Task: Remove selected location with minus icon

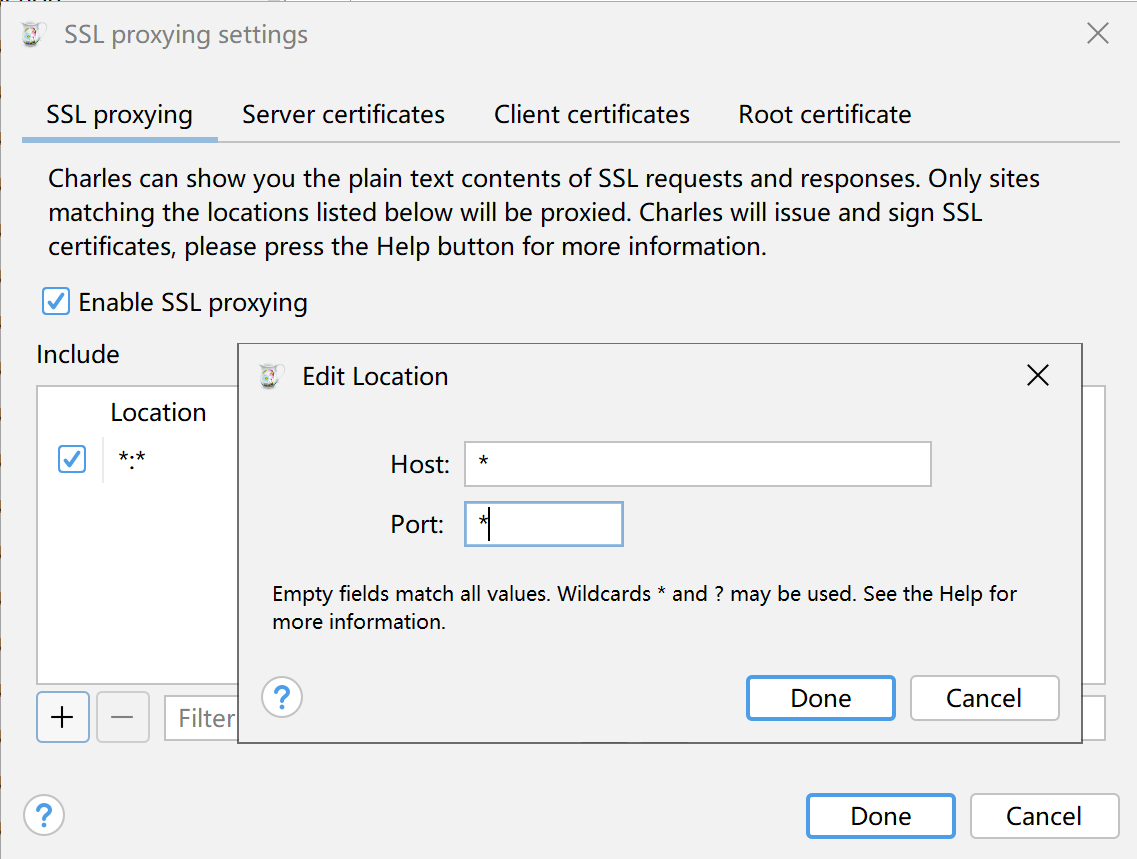Action: tap(123, 717)
